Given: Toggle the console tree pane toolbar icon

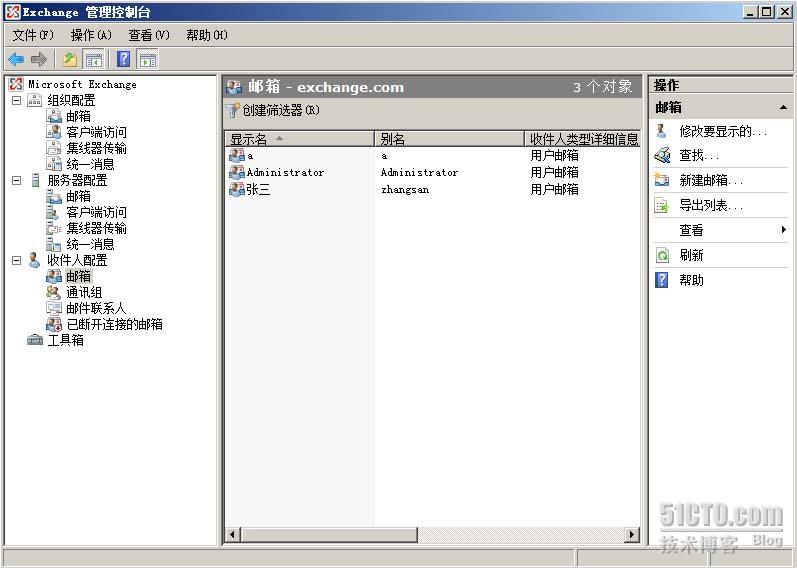Looking at the screenshot, I should click(94, 59).
